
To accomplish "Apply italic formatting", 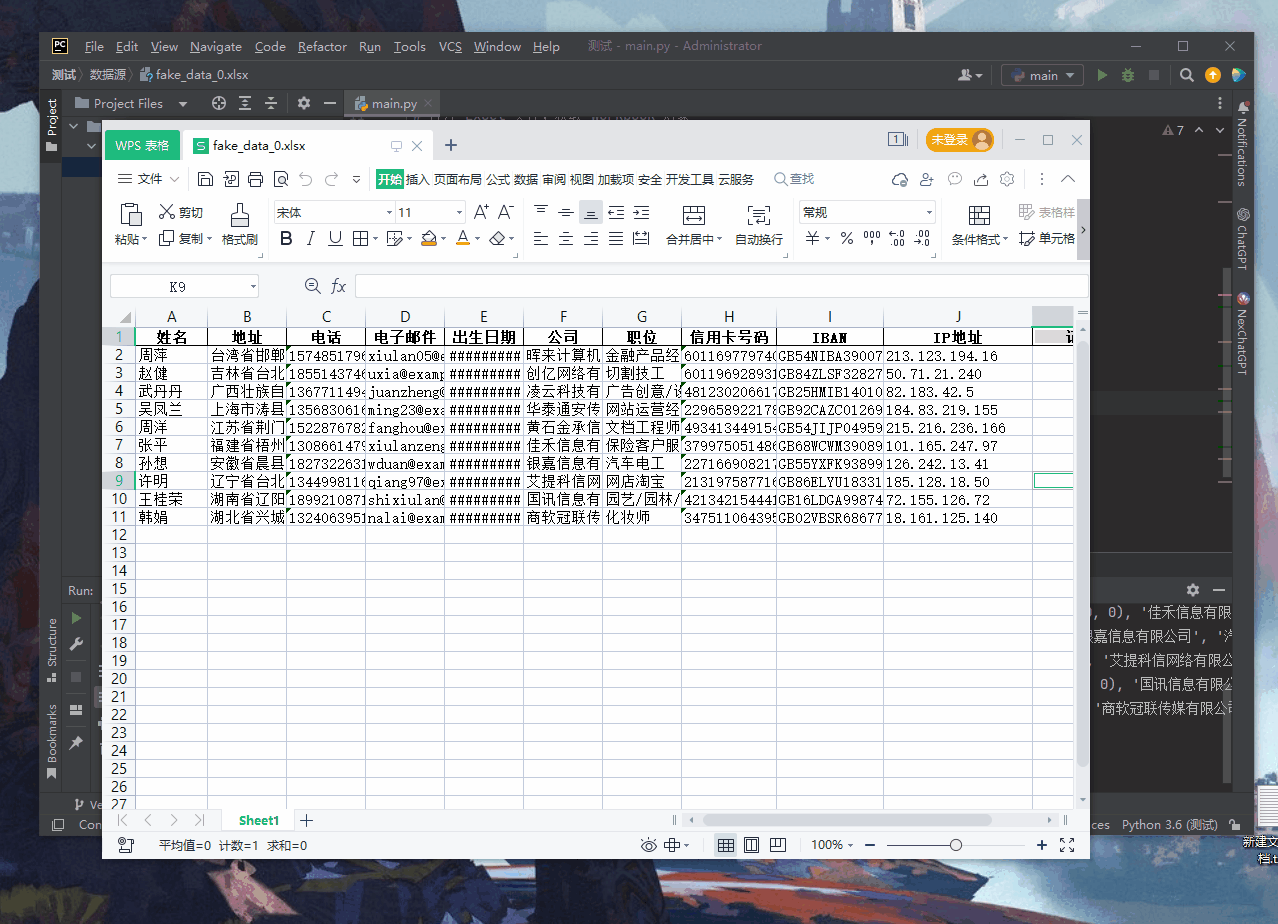I will click(309, 238).
